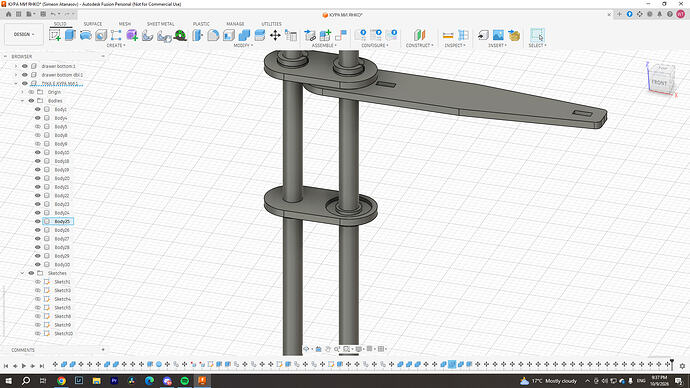The image size is (690, 388).
Task: Toggle visibility of the Bodies folder
Action: tap(31, 101)
